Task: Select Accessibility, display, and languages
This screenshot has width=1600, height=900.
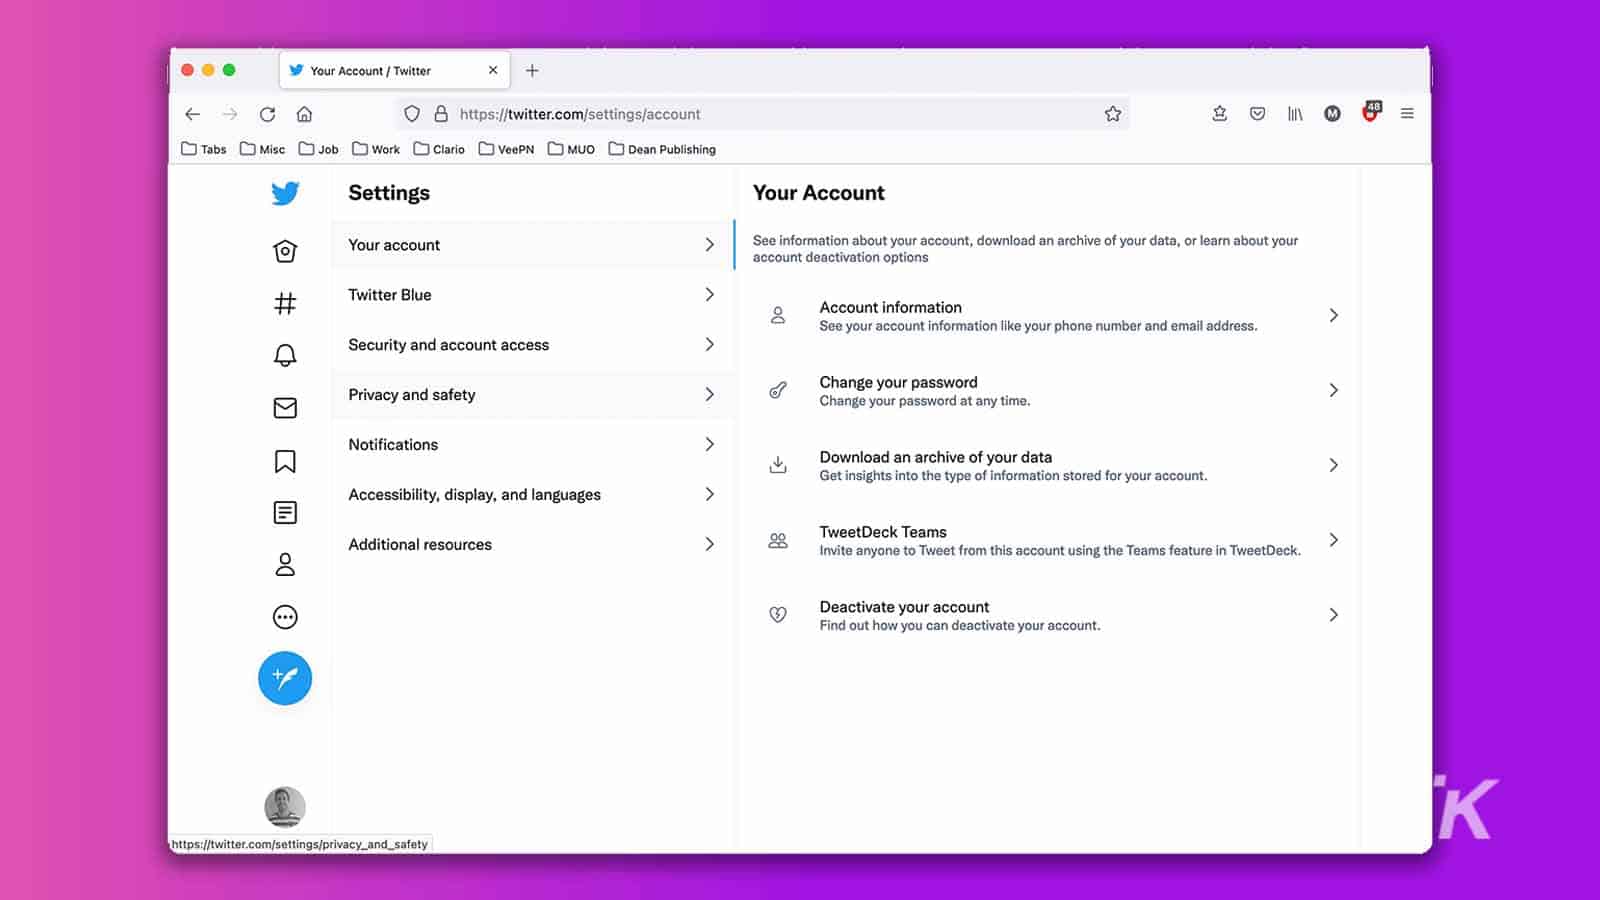Action: coord(533,495)
